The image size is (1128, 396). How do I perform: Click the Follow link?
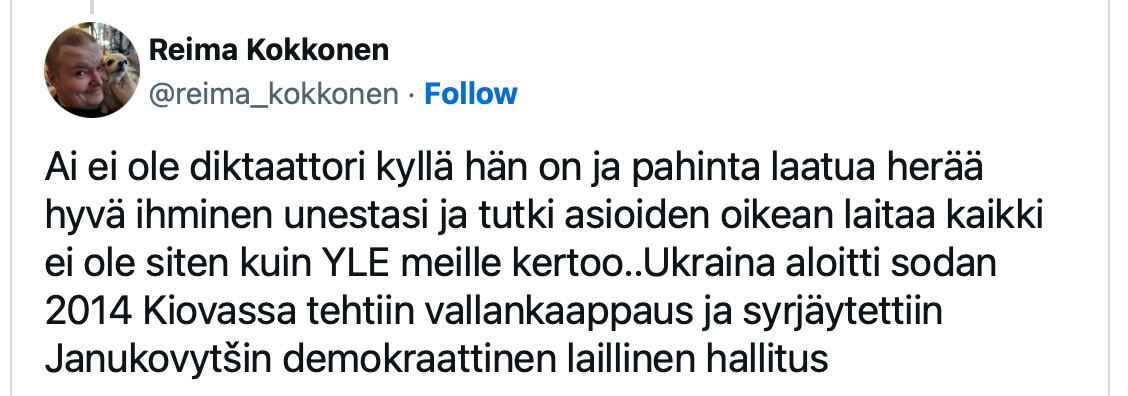(470, 94)
